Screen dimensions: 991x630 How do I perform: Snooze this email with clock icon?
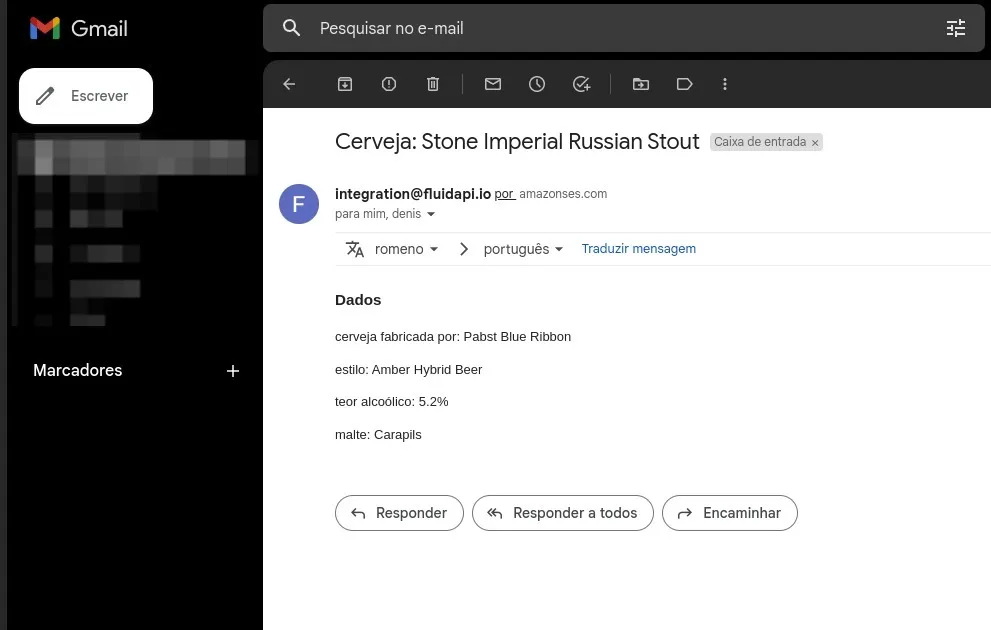[x=537, y=84]
